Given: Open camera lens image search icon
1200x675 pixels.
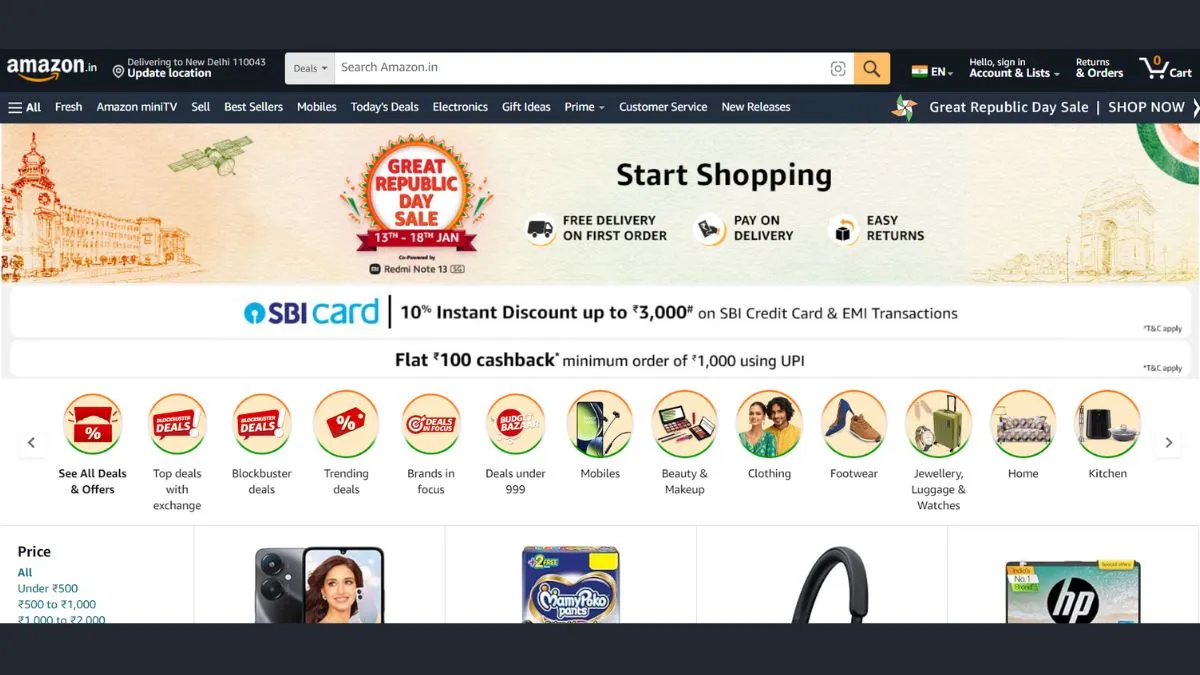Looking at the screenshot, I should pos(838,68).
